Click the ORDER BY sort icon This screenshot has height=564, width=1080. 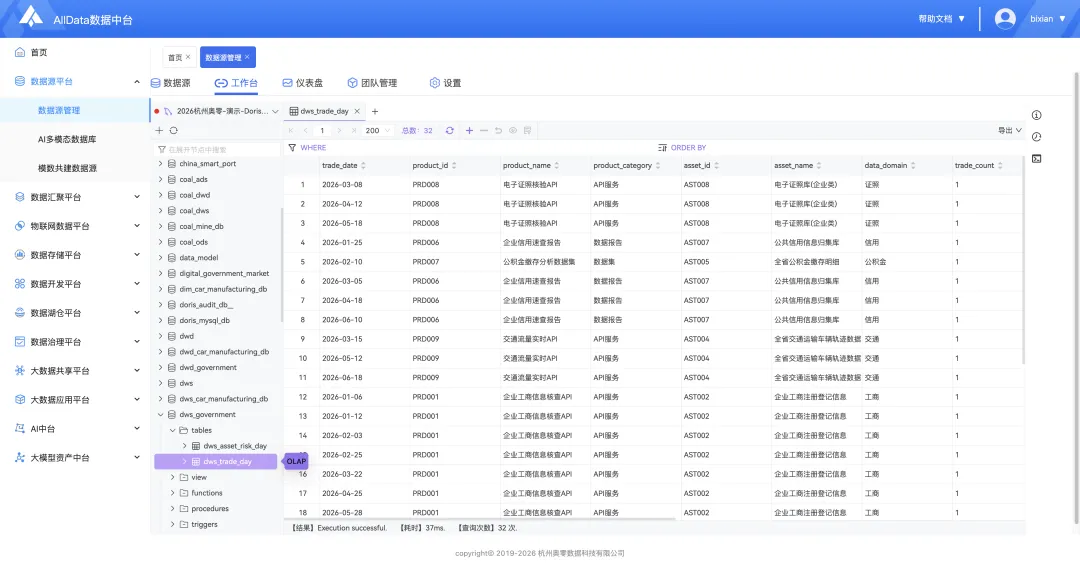tap(662, 148)
